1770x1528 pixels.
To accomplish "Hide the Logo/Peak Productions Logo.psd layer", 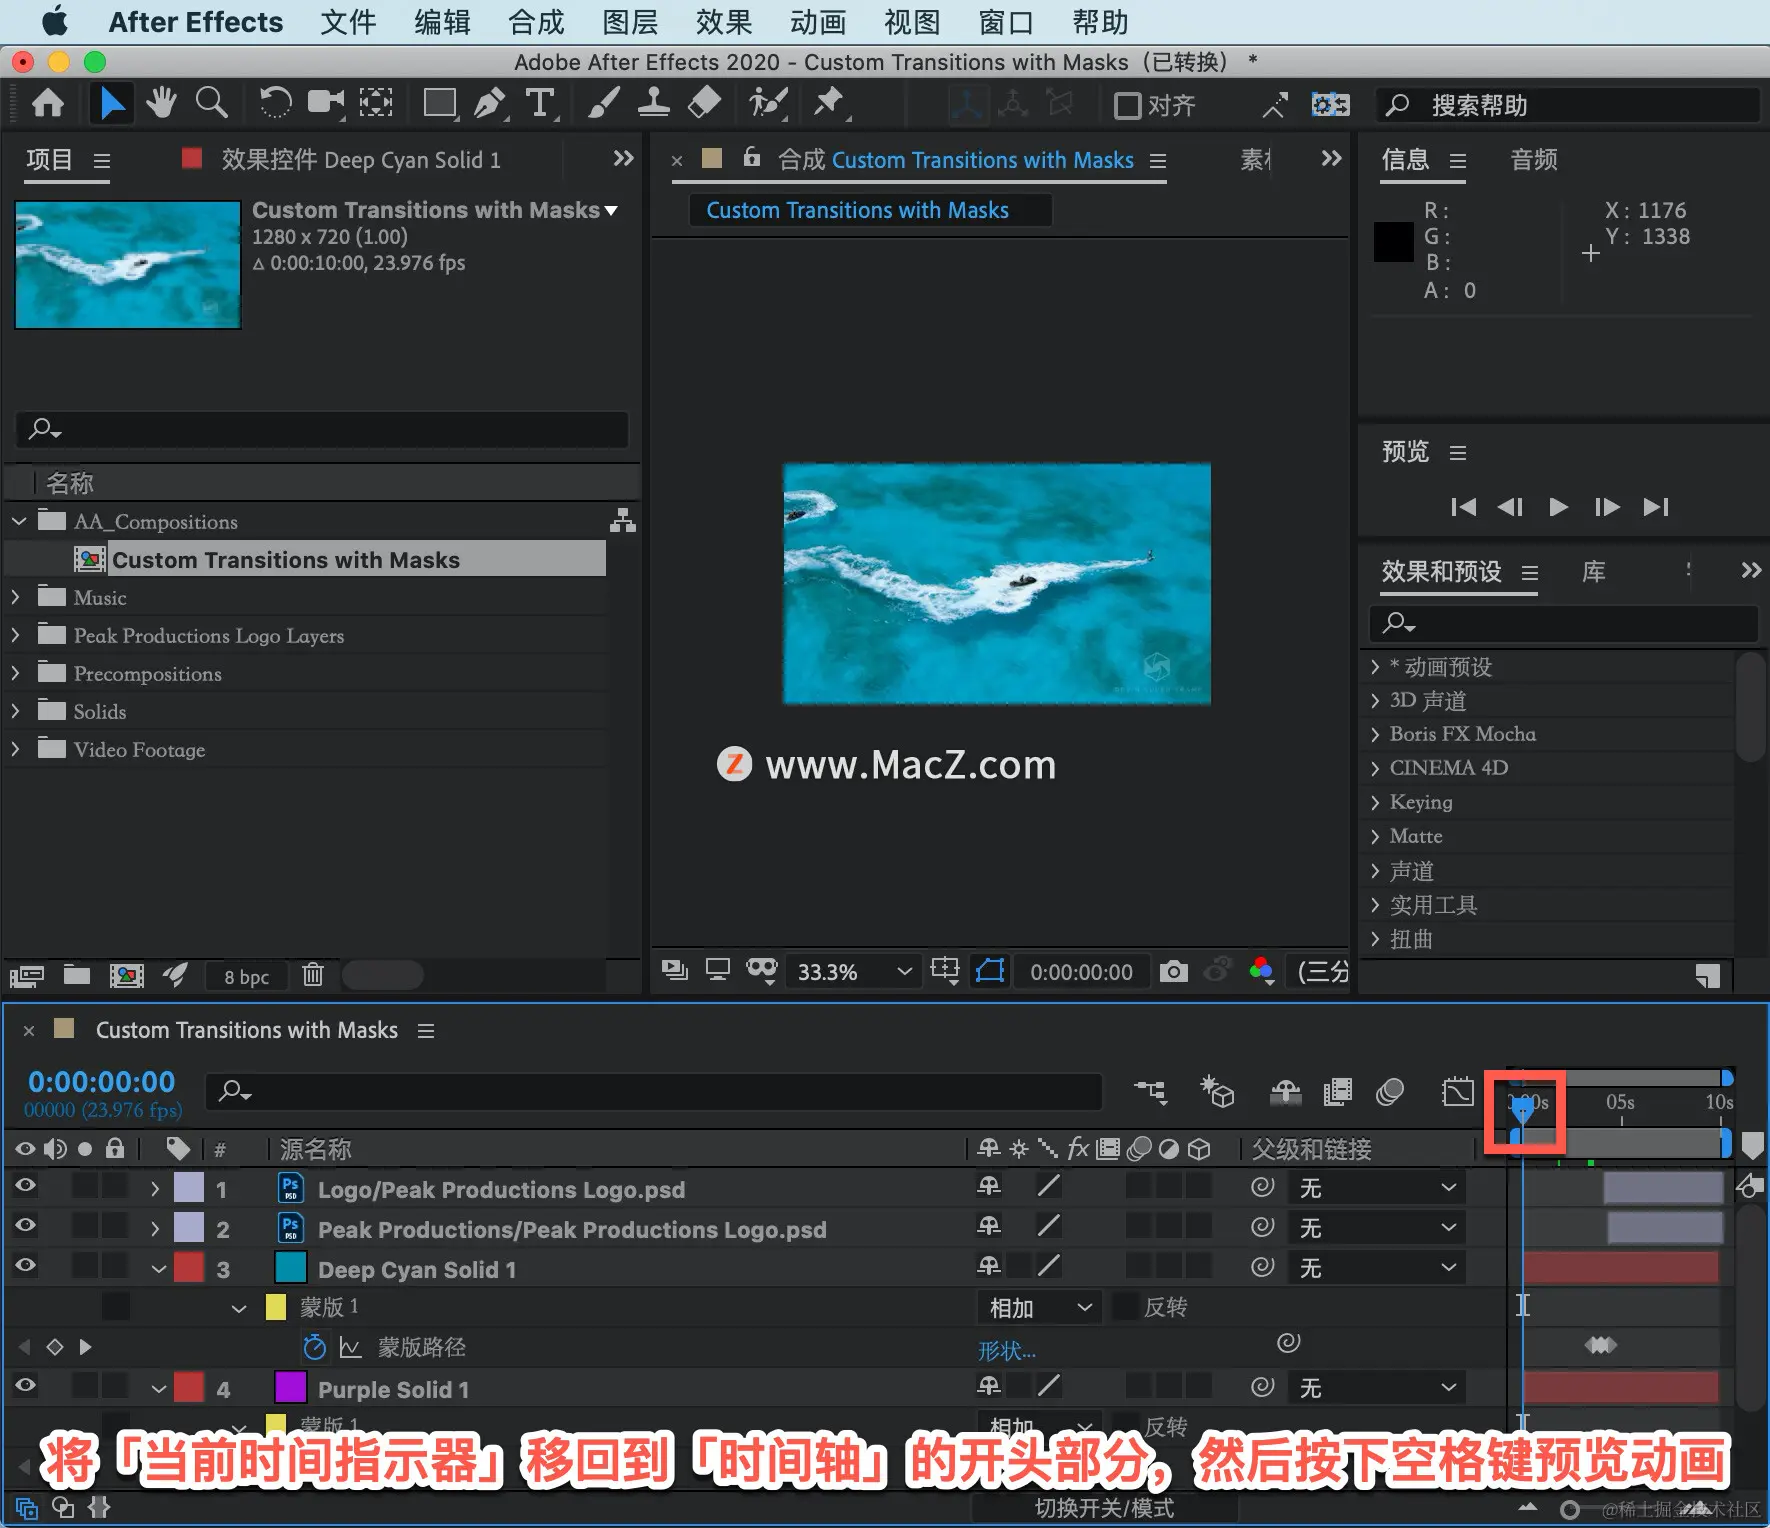I will tap(25, 1186).
